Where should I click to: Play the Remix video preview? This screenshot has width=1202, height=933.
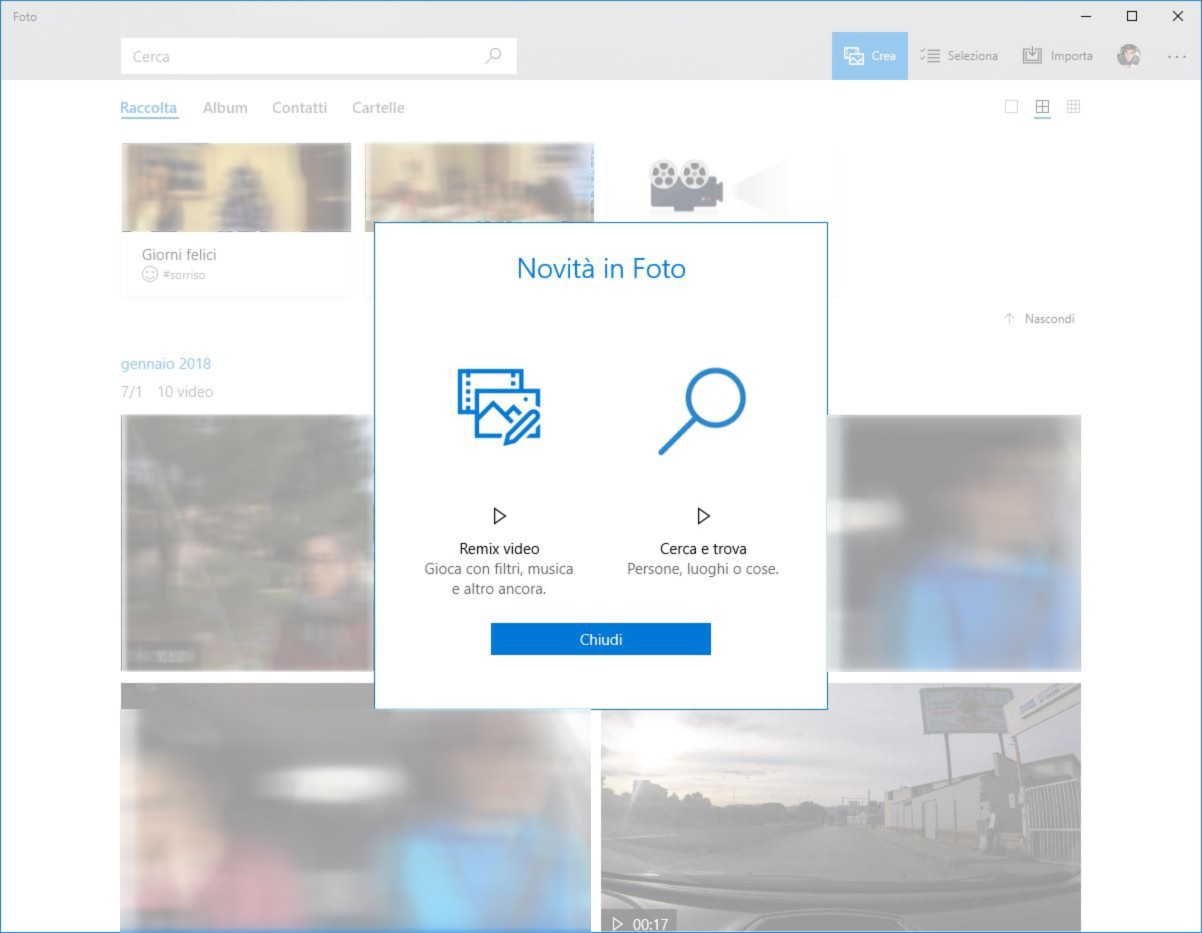[x=500, y=516]
